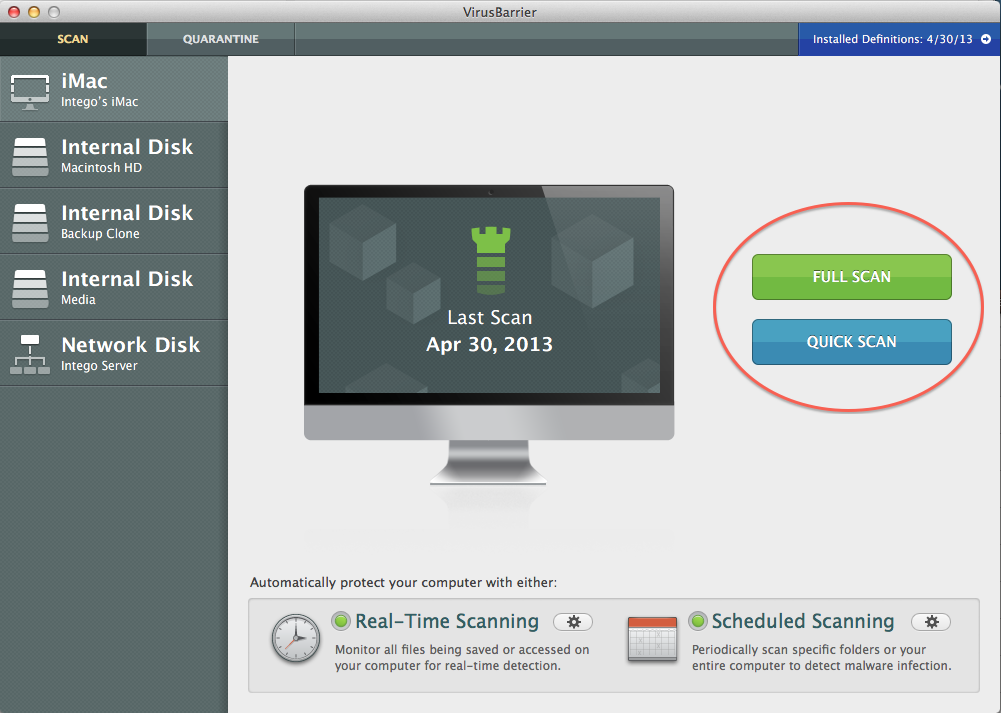This screenshot has width=1001, height=713.
Task: Click the 'Macintosh HD' label
Action: pos(102,168)
